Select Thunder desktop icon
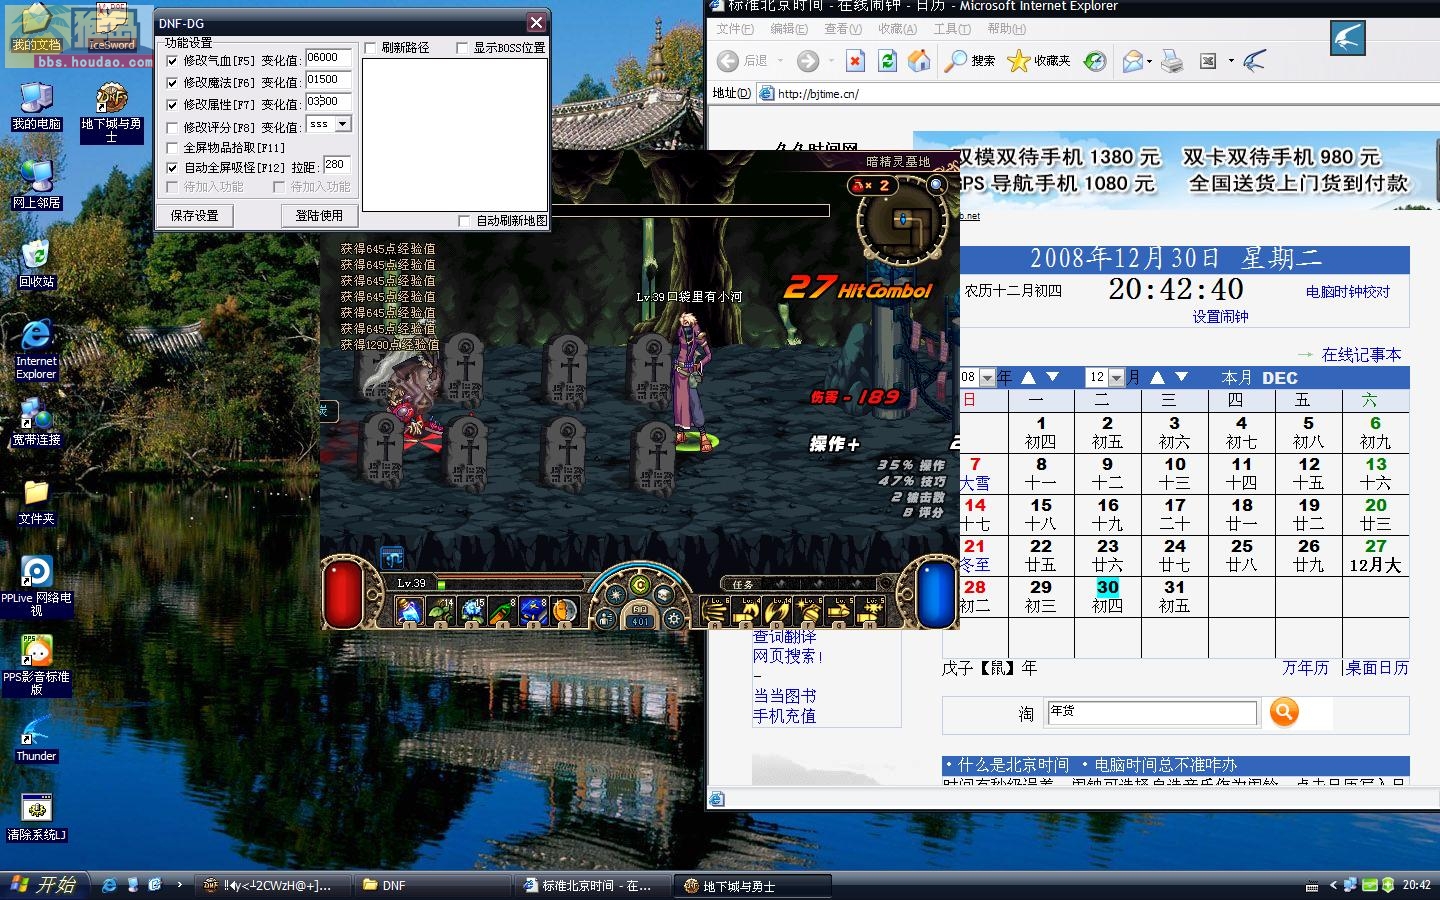The width and height of the screenshot is (1440, 900). coord(36,738)
